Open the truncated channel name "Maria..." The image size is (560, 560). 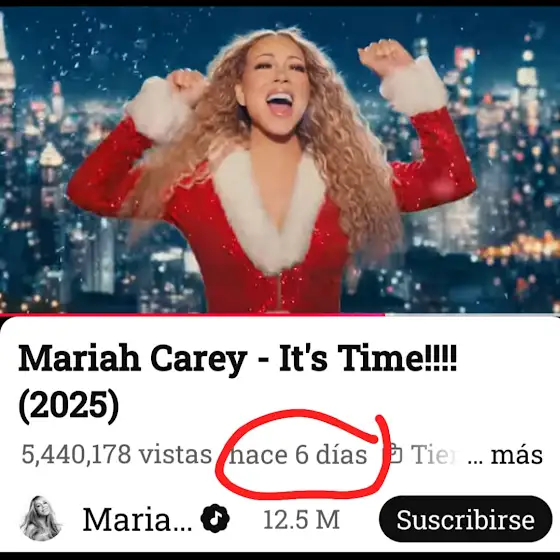pos(137,520)
